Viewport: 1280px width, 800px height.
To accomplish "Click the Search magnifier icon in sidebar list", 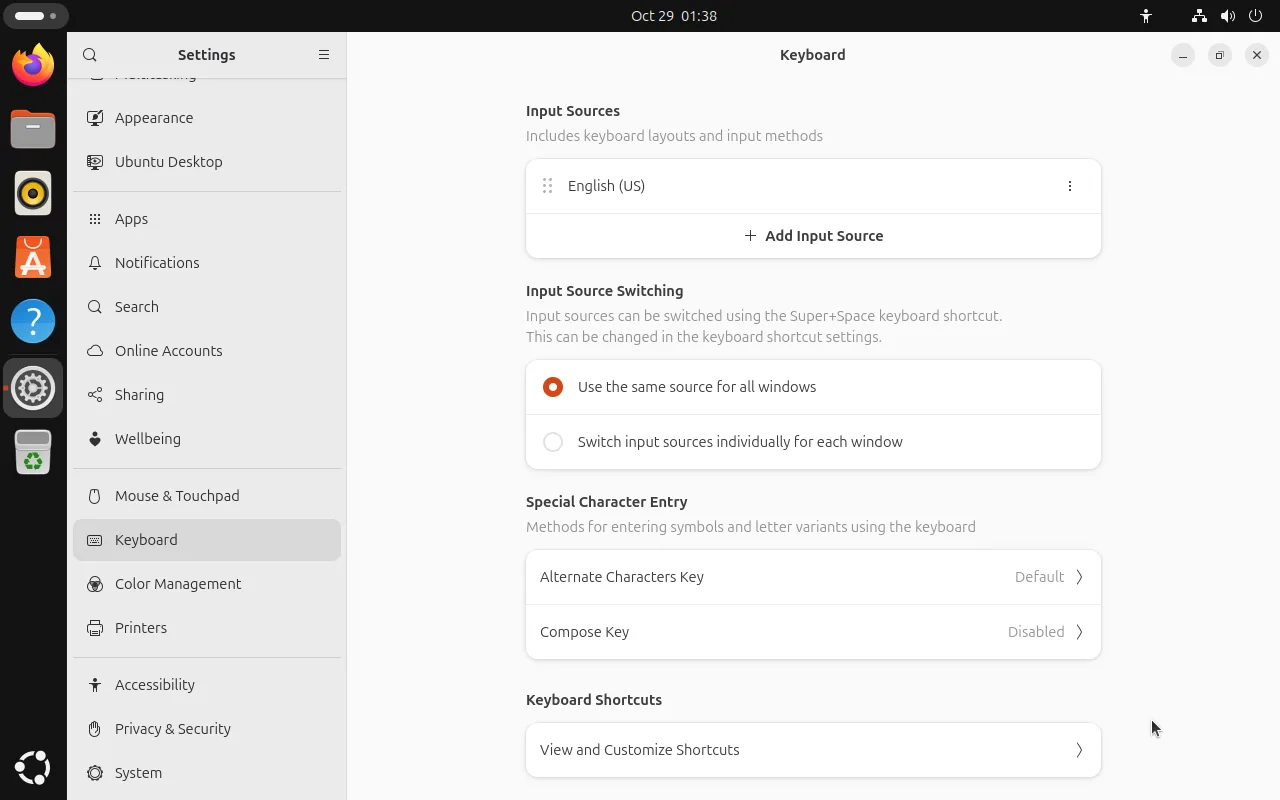I will pyautogui.click(x=95, y=307).
